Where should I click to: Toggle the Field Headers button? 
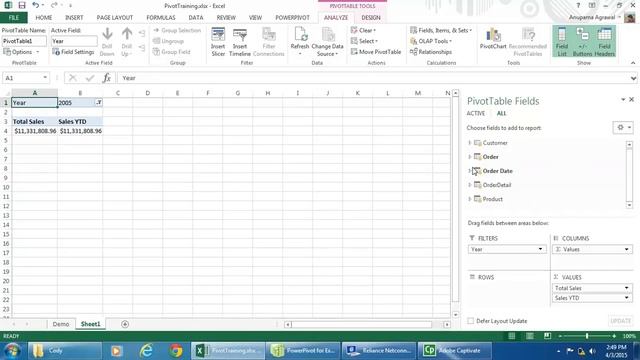604,42
